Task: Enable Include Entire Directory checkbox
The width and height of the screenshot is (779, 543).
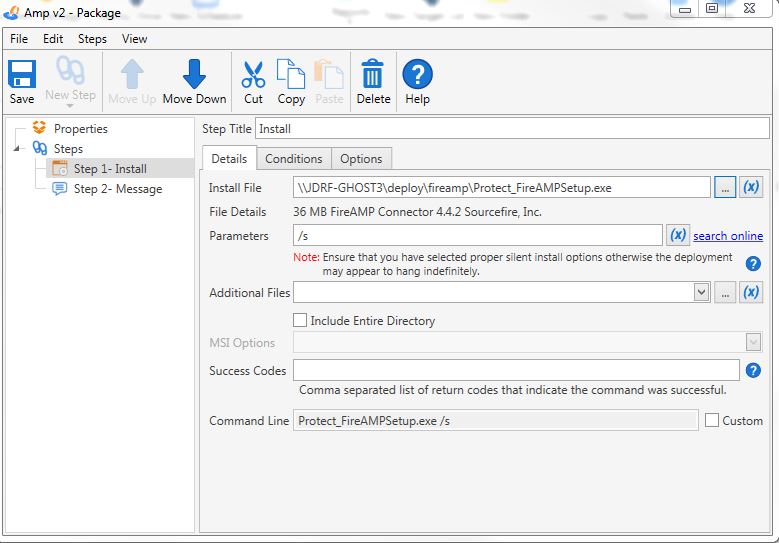Action: tap(300, 321)
